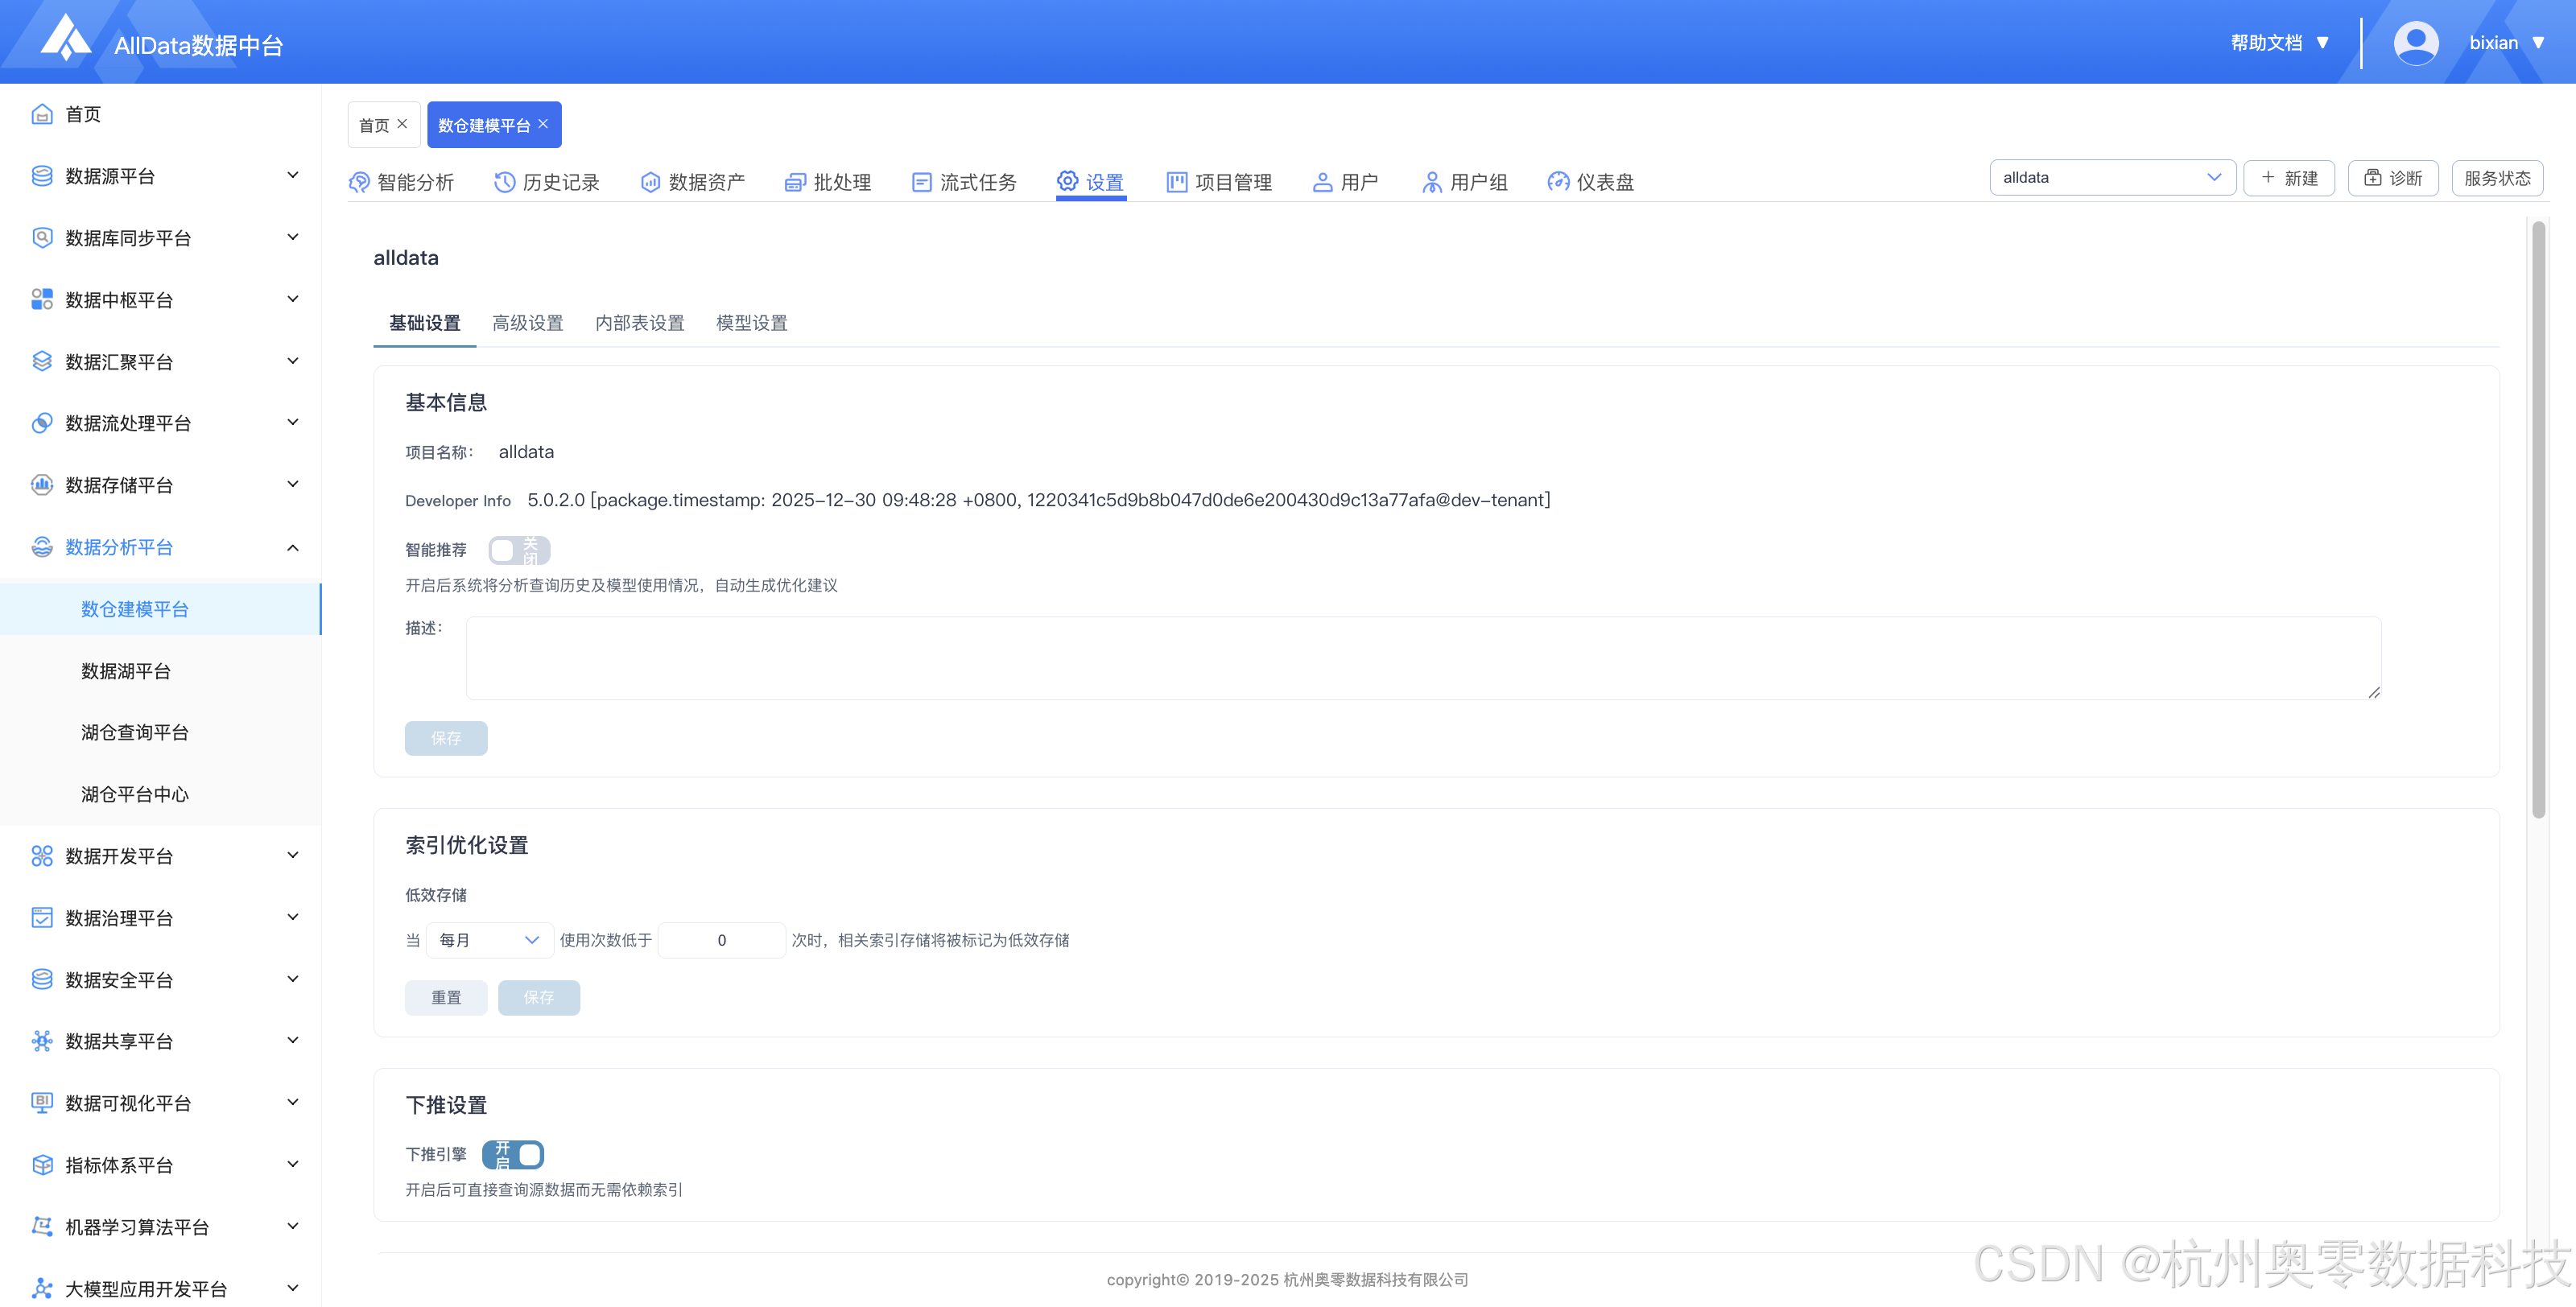Click the 数据资产 shield icon
The height and width of the screenshot is (1307, 2576).
coord(650,182)
